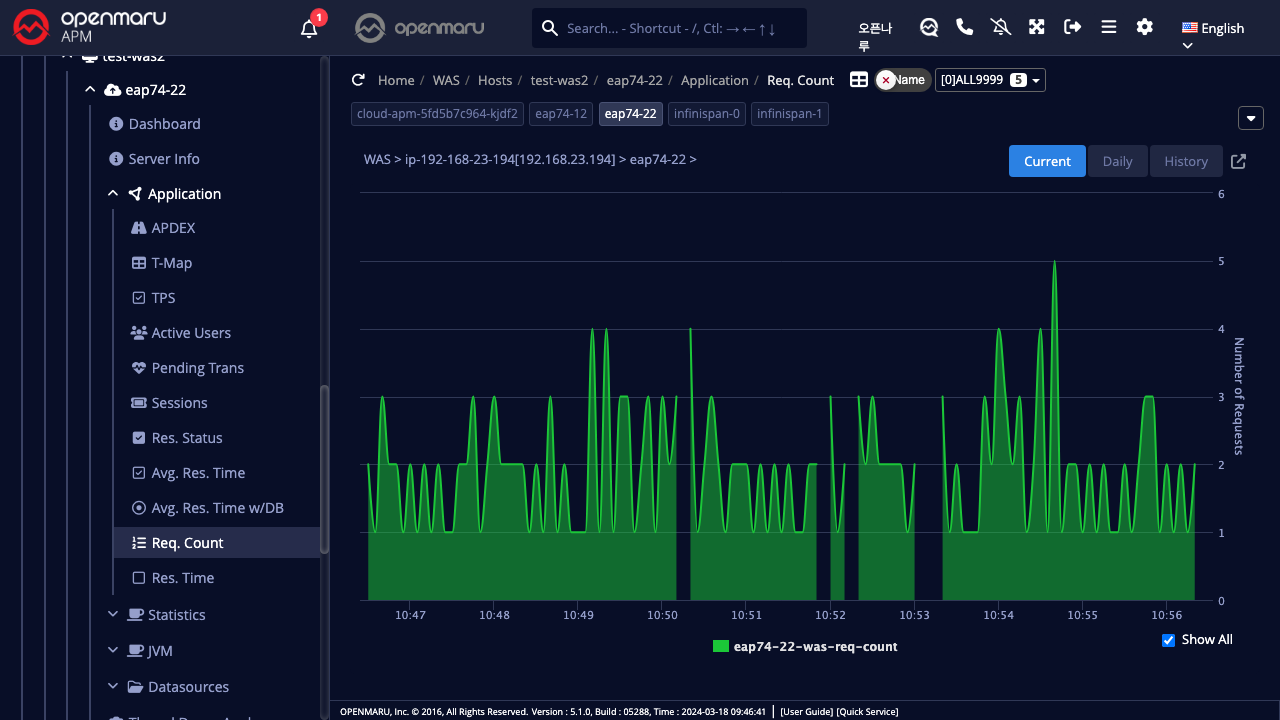
Task: Click the logout icon in header
Action: click(1073, 27)
